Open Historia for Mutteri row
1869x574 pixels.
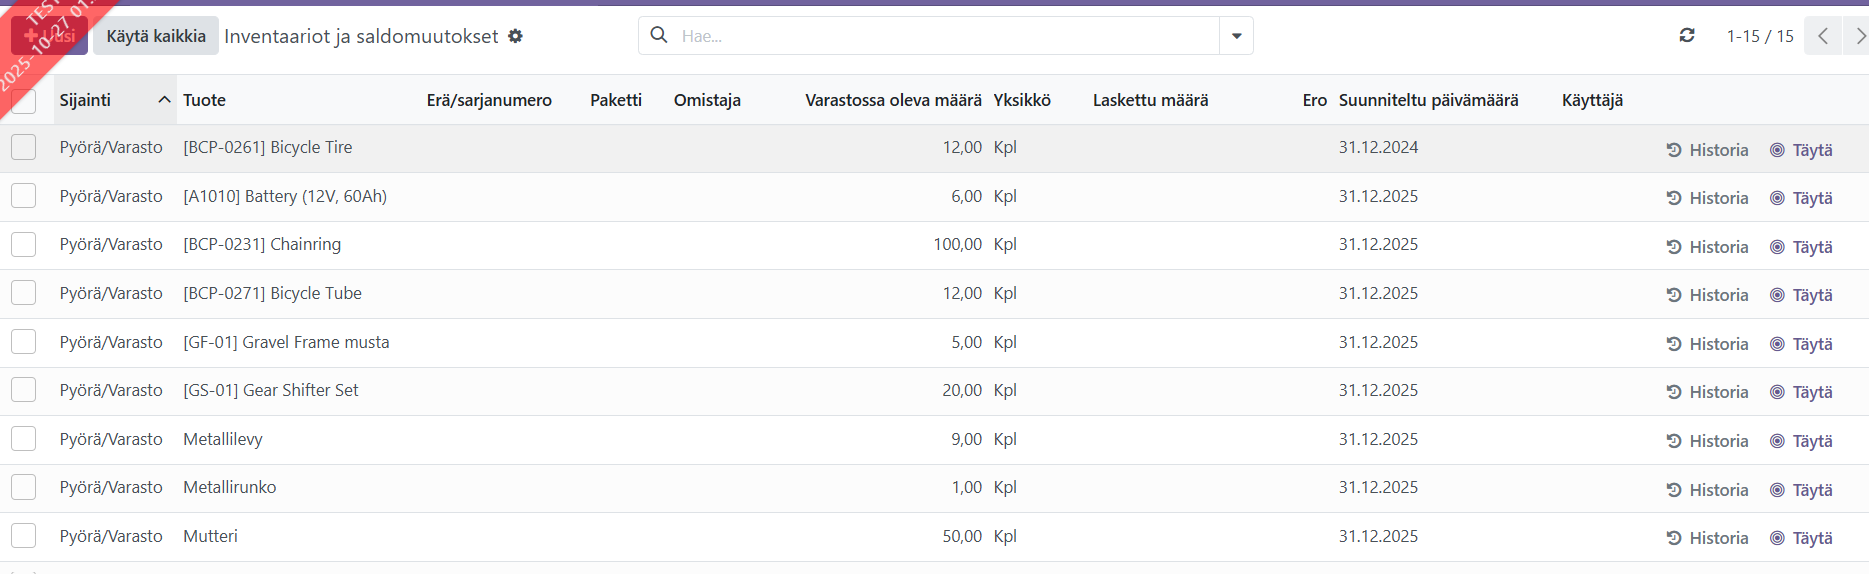pos(1707,538)
